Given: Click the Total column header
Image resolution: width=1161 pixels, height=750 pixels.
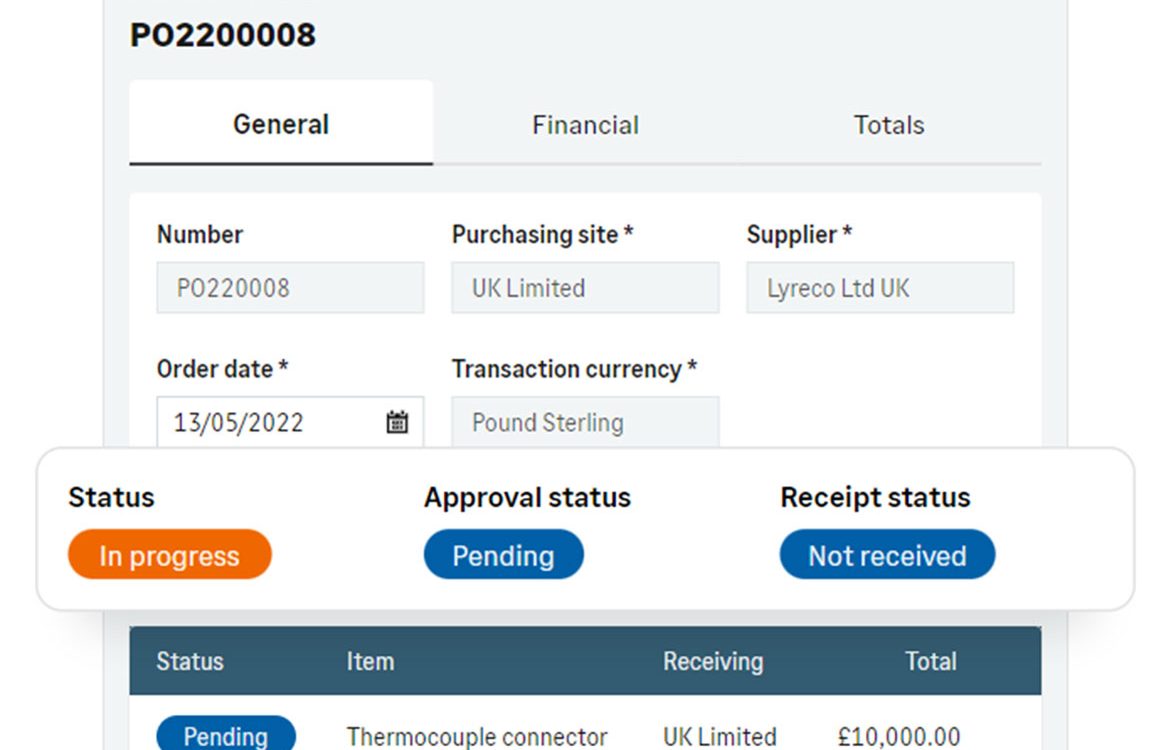Looking at the screenshot, I should pos(931,660).
